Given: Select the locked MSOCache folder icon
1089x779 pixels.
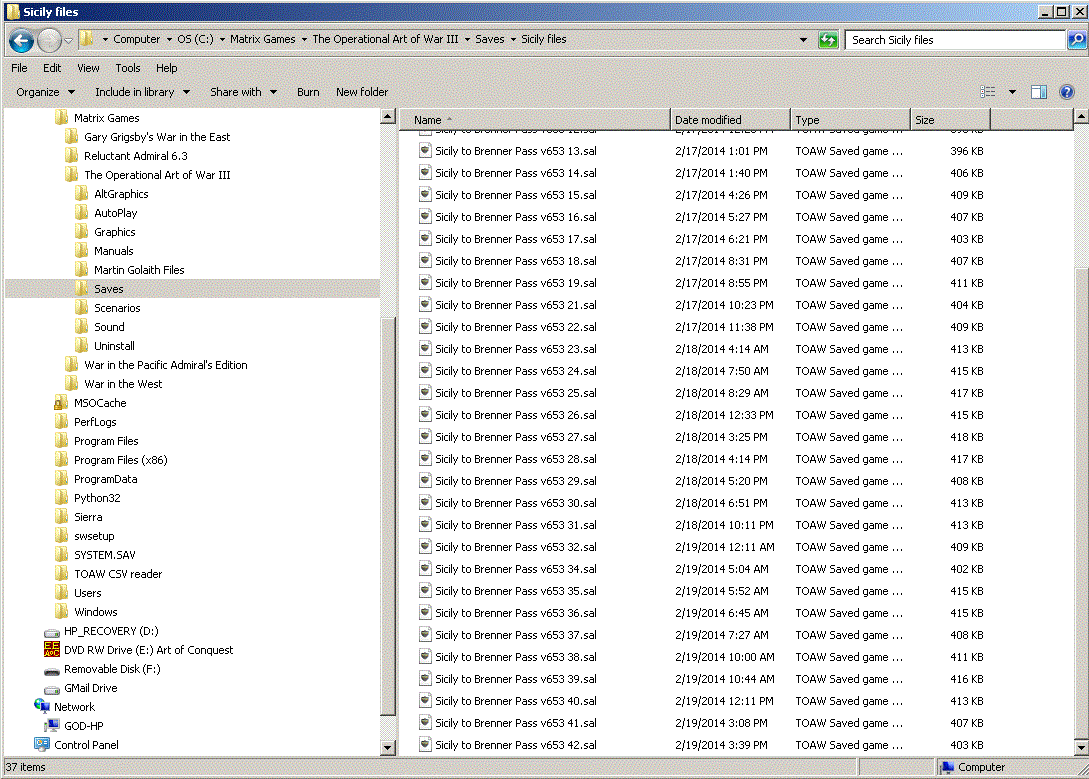Looking at the screenshot, I should coord(62,403).
